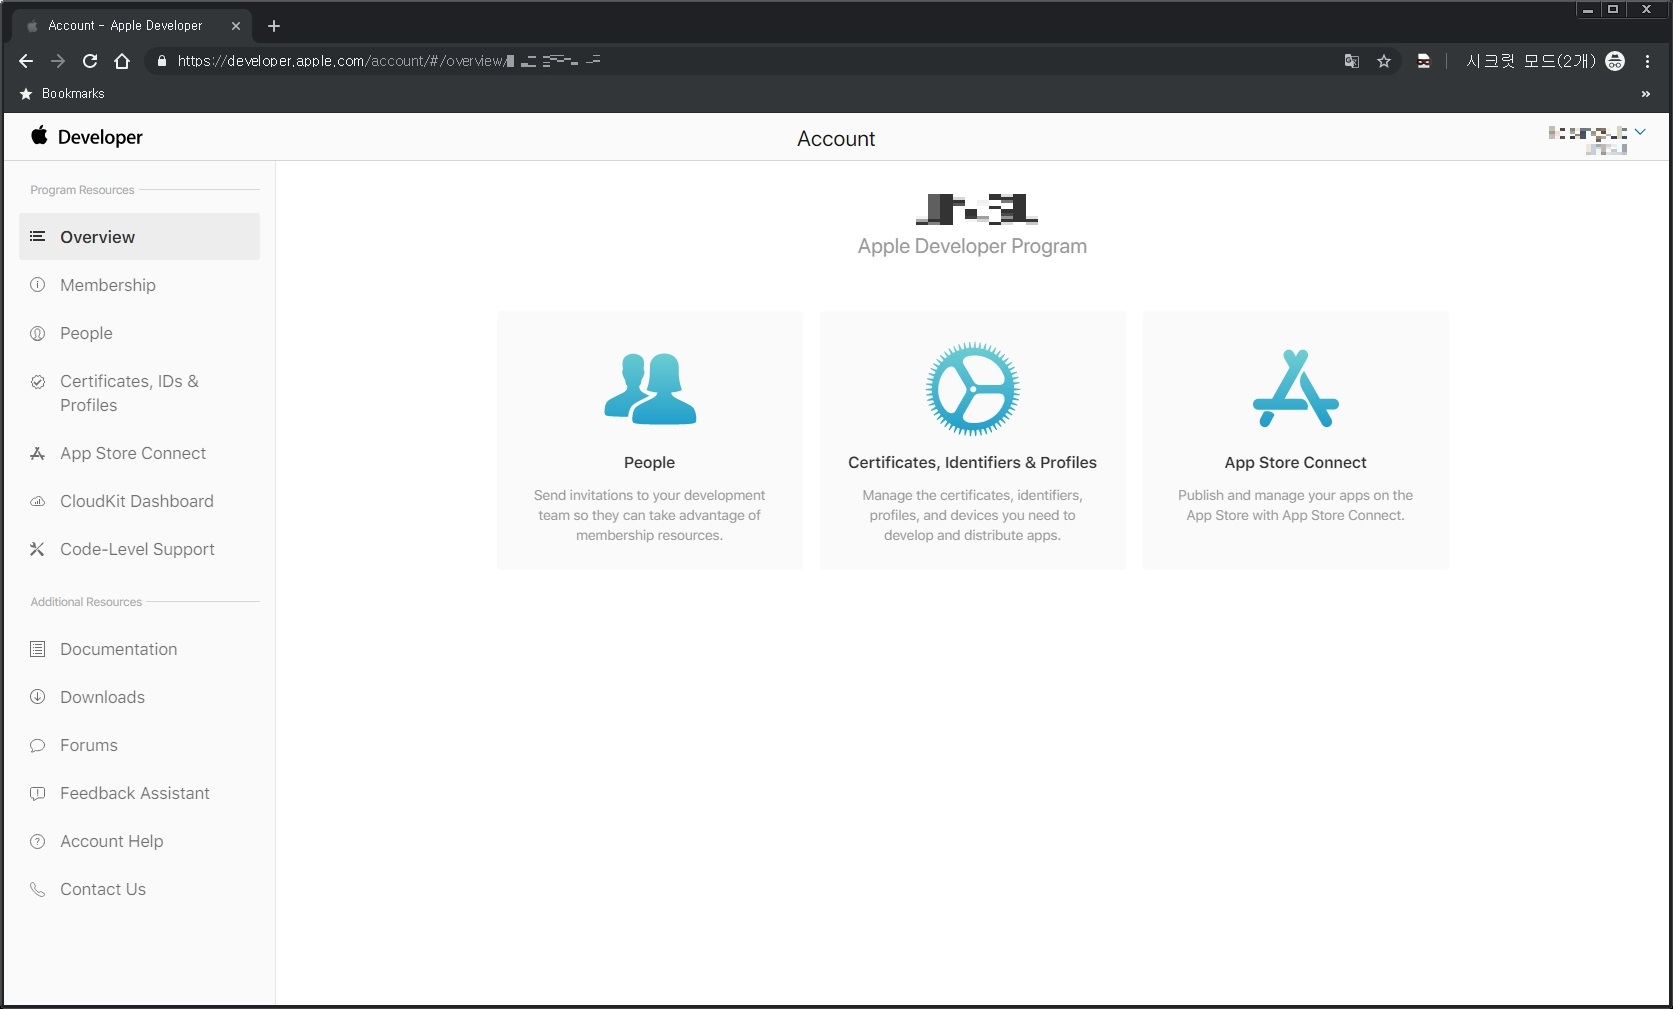The height and width of the screenshot is (1009, 1673).
Task: Click the People sidebar icon
Action: [x=38, y=333]
